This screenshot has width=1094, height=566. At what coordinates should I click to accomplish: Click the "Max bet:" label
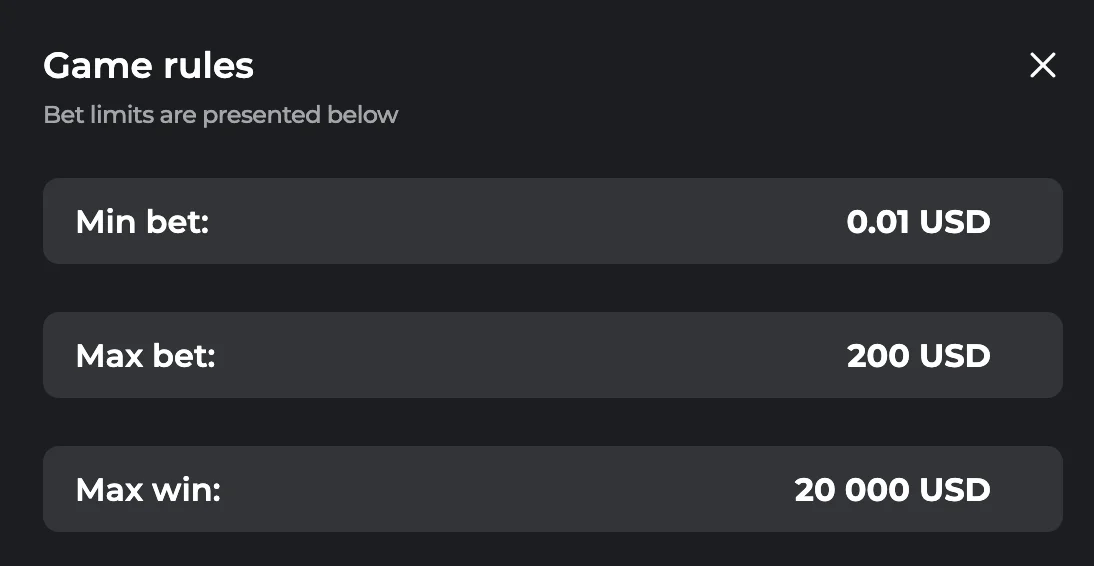pos(146,355)
